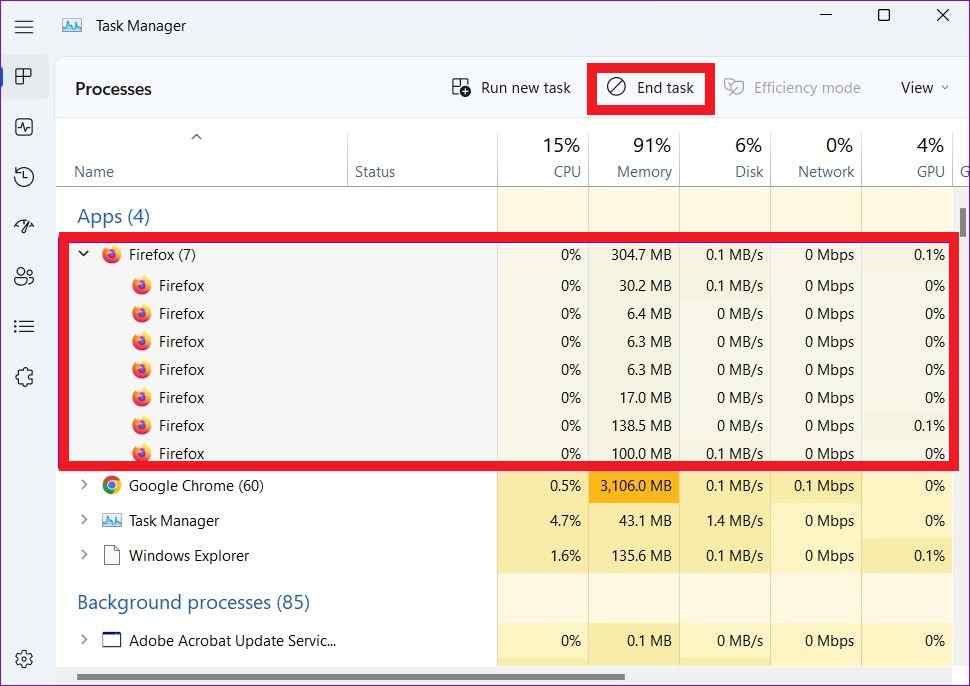
Task: Open the hamburger navigation menu
Action: point(24,27)
